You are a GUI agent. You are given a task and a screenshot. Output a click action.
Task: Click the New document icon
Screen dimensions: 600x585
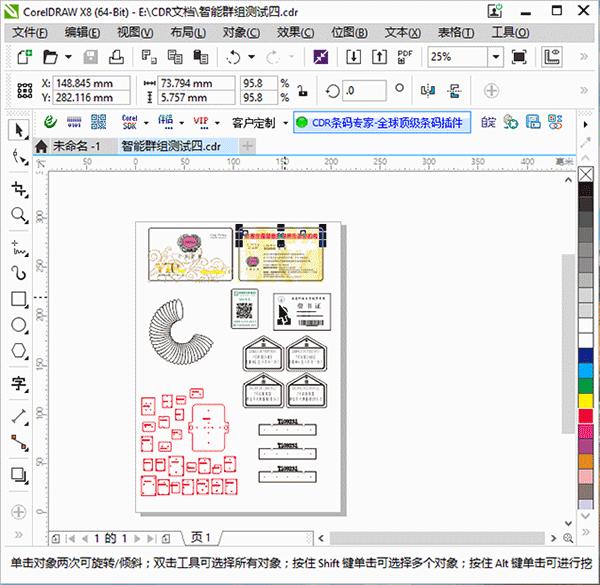25,57
